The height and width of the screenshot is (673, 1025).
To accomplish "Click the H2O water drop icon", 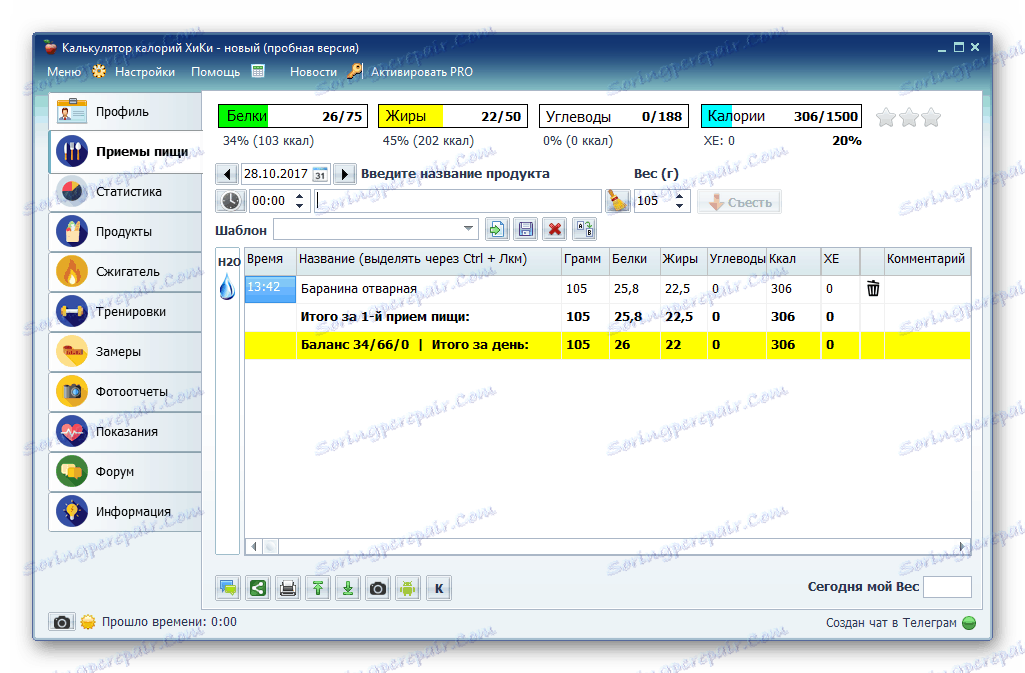I will (x=227, y=287).
